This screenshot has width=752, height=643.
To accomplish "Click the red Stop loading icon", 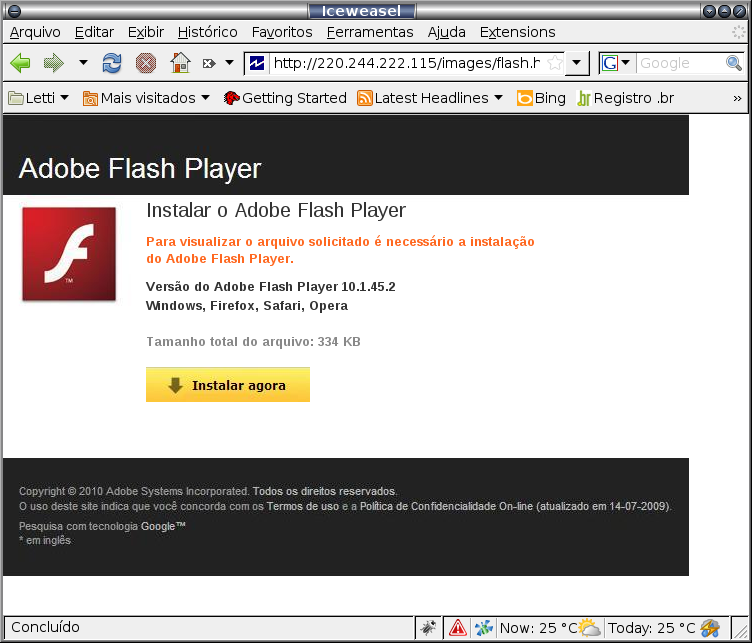I will point(146,63).
